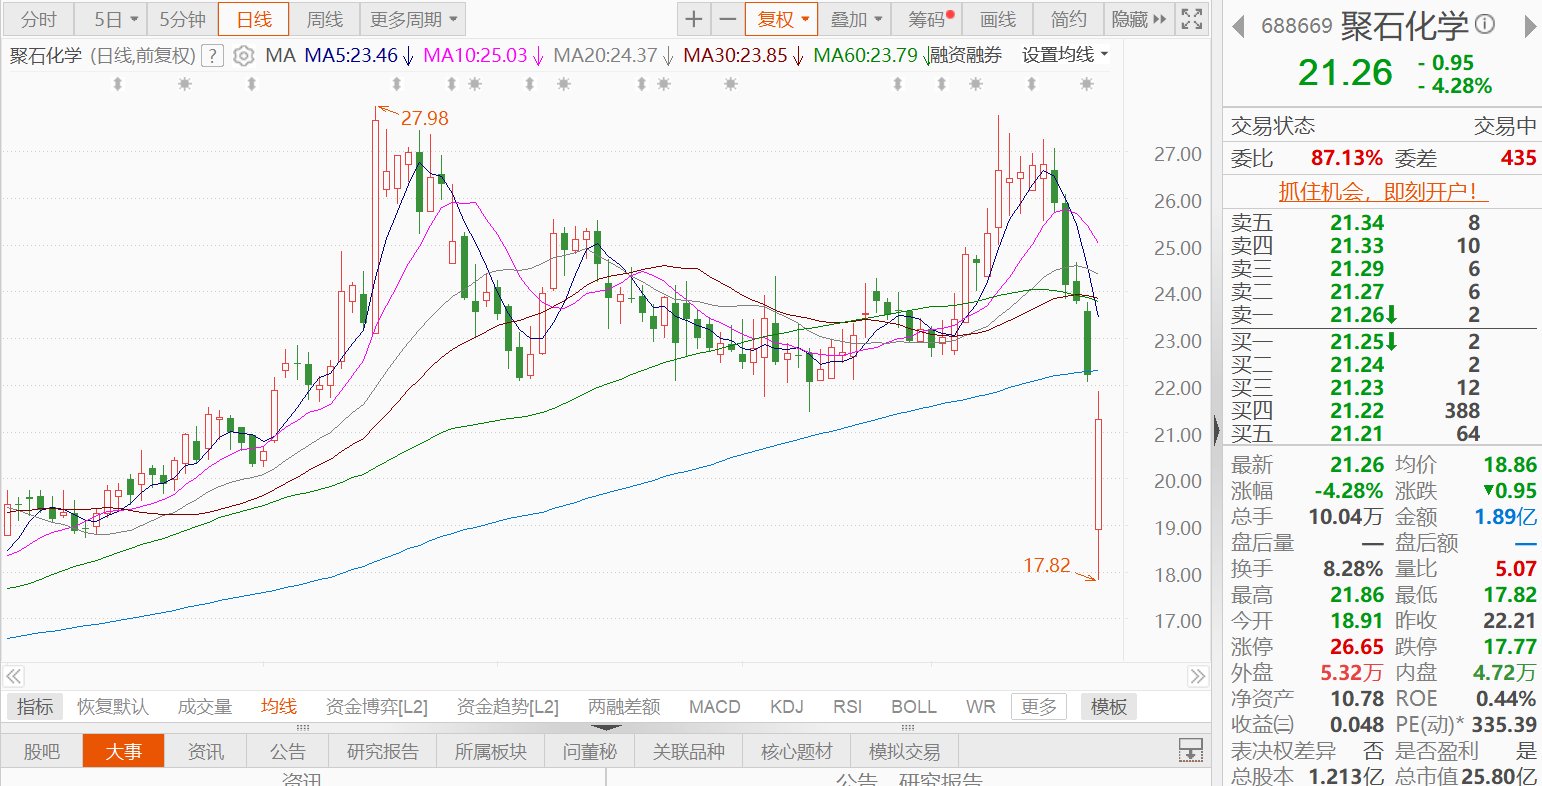The image size is (1542, 786).
Task: Switch to the 周线 weekly tab
Action: coord(324,19)
